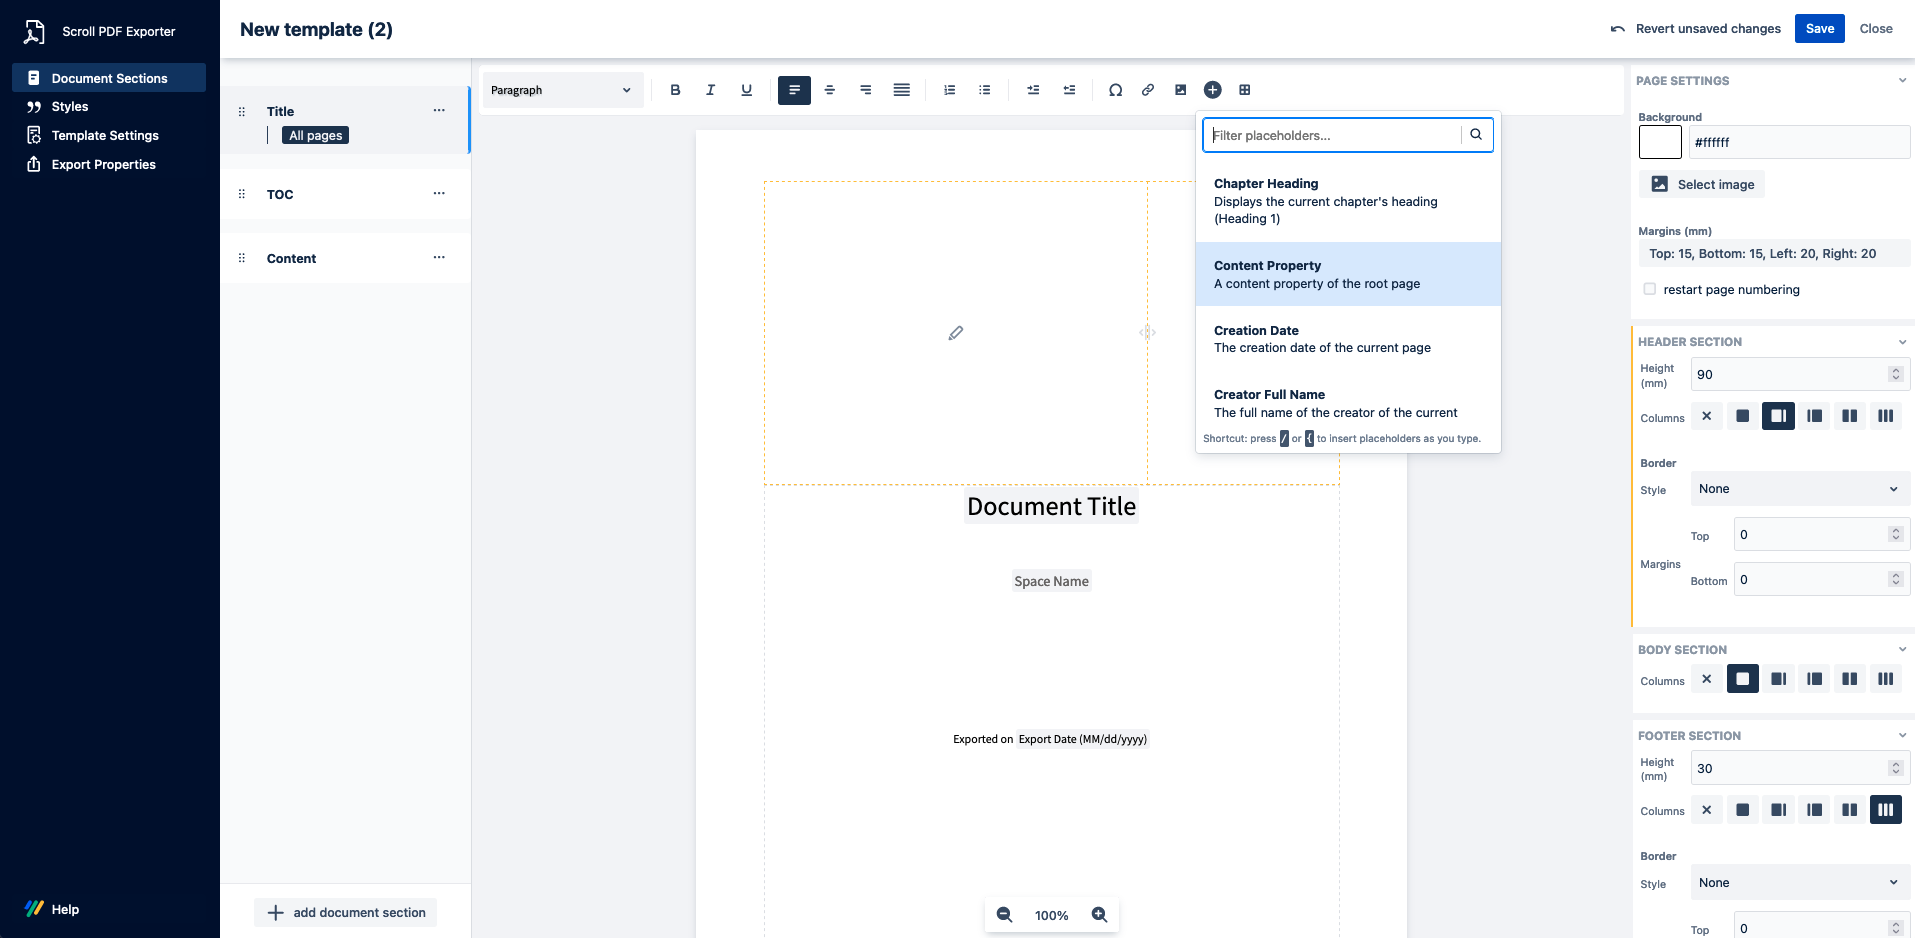Set header section to no columns

[1707, 416]
